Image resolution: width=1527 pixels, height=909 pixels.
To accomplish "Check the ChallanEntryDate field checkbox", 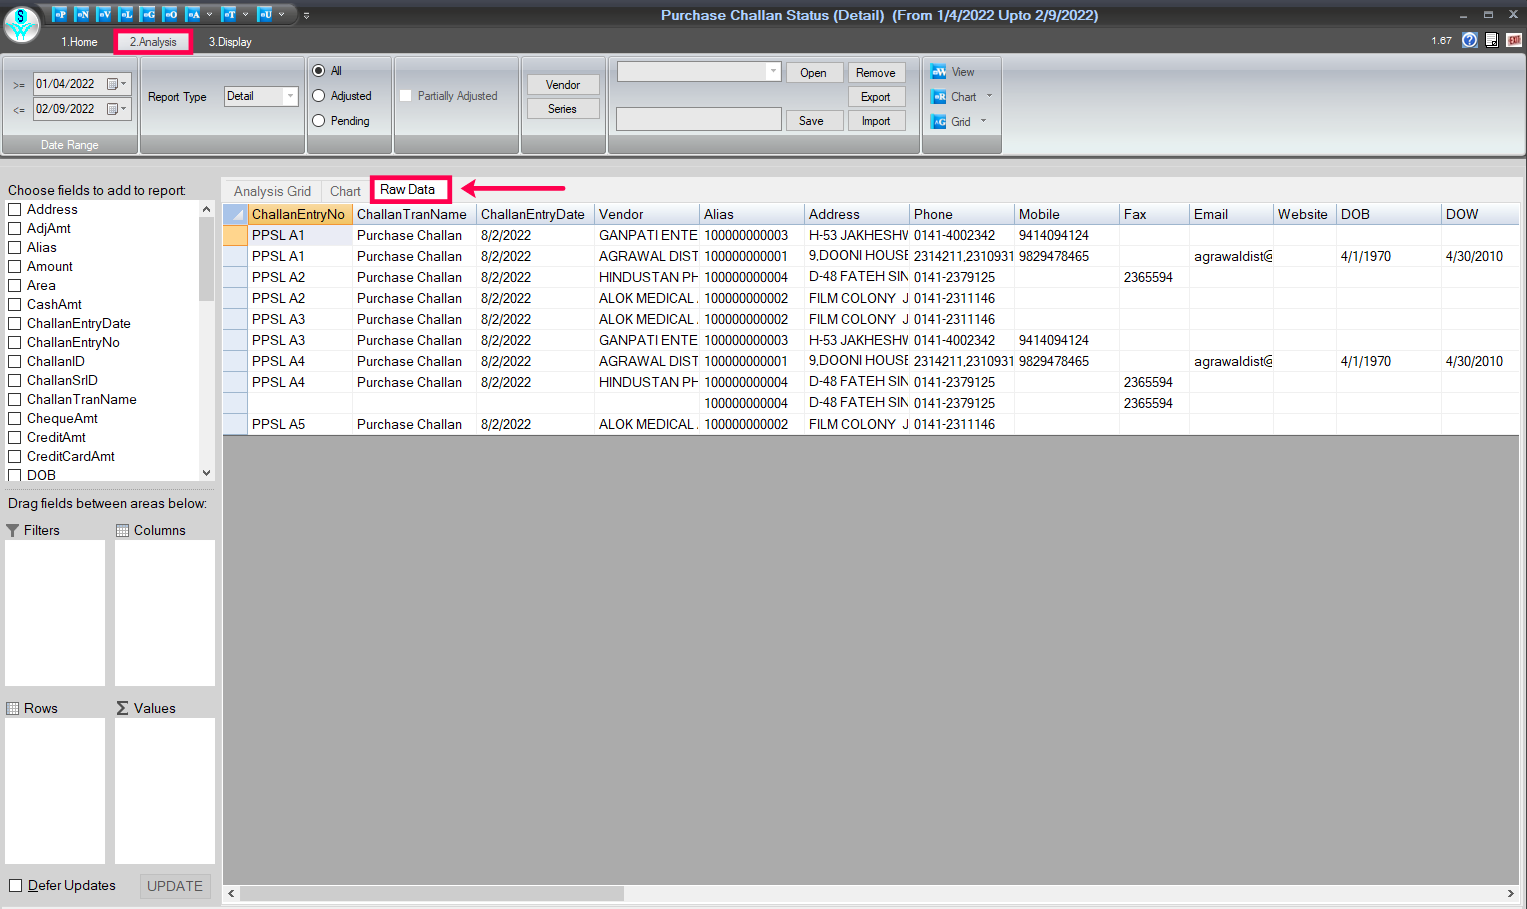I will point(15,324).
